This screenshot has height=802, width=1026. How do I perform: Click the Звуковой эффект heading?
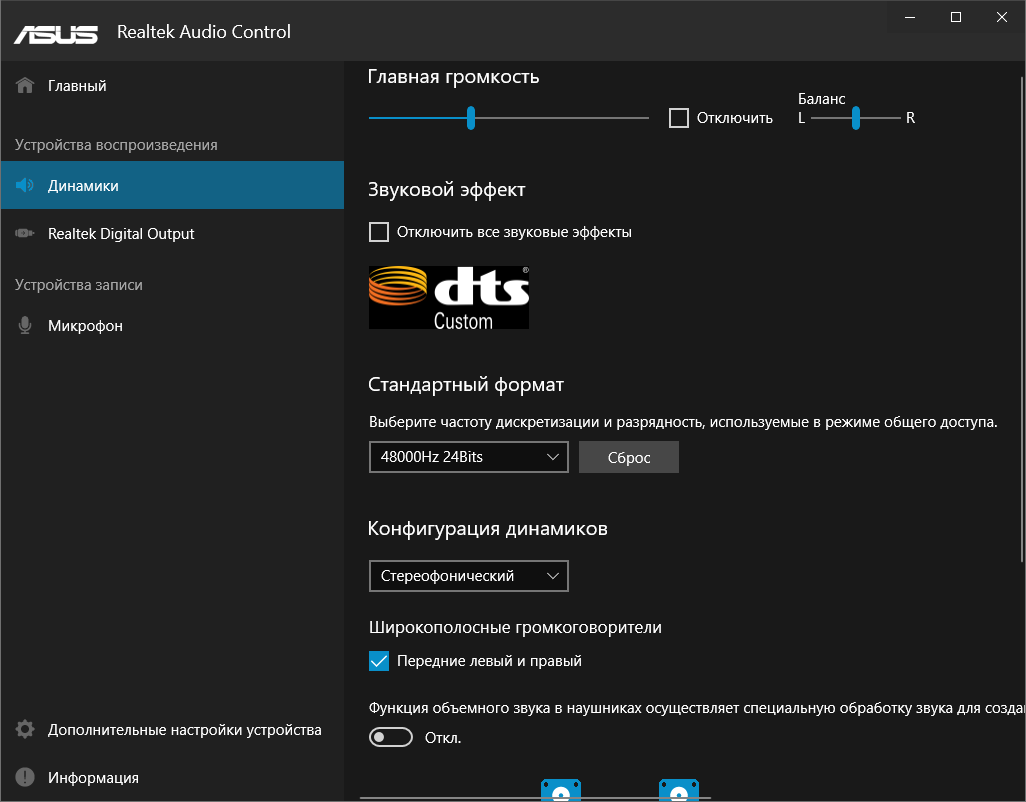[x=446, y=190]
